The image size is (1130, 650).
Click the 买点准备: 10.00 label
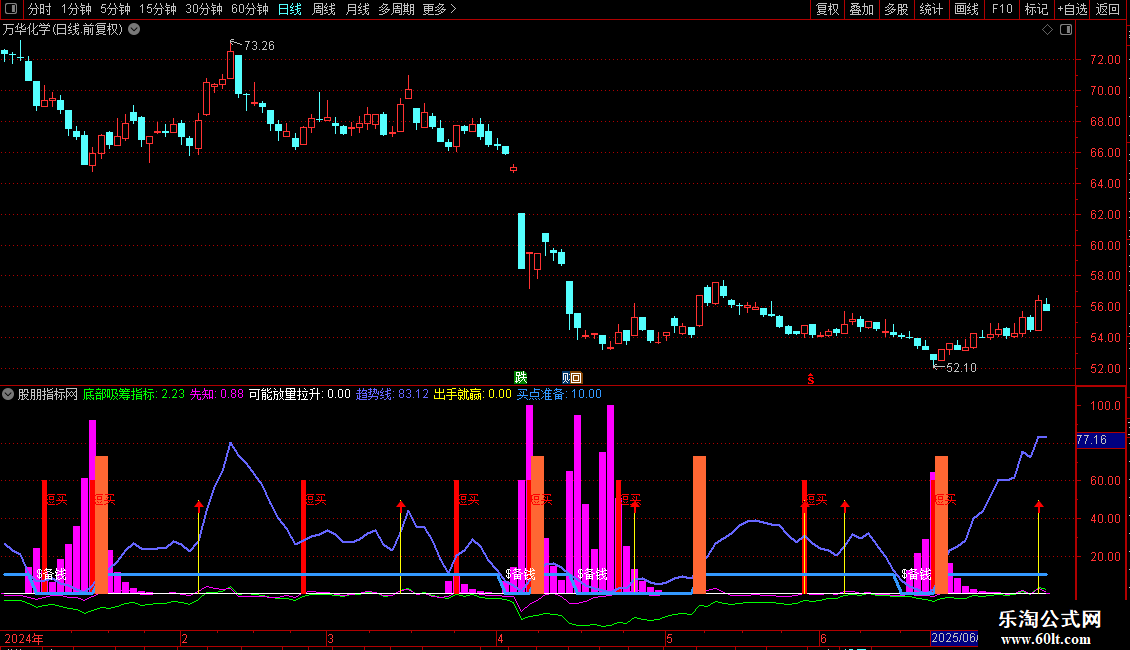coord(559,394)
